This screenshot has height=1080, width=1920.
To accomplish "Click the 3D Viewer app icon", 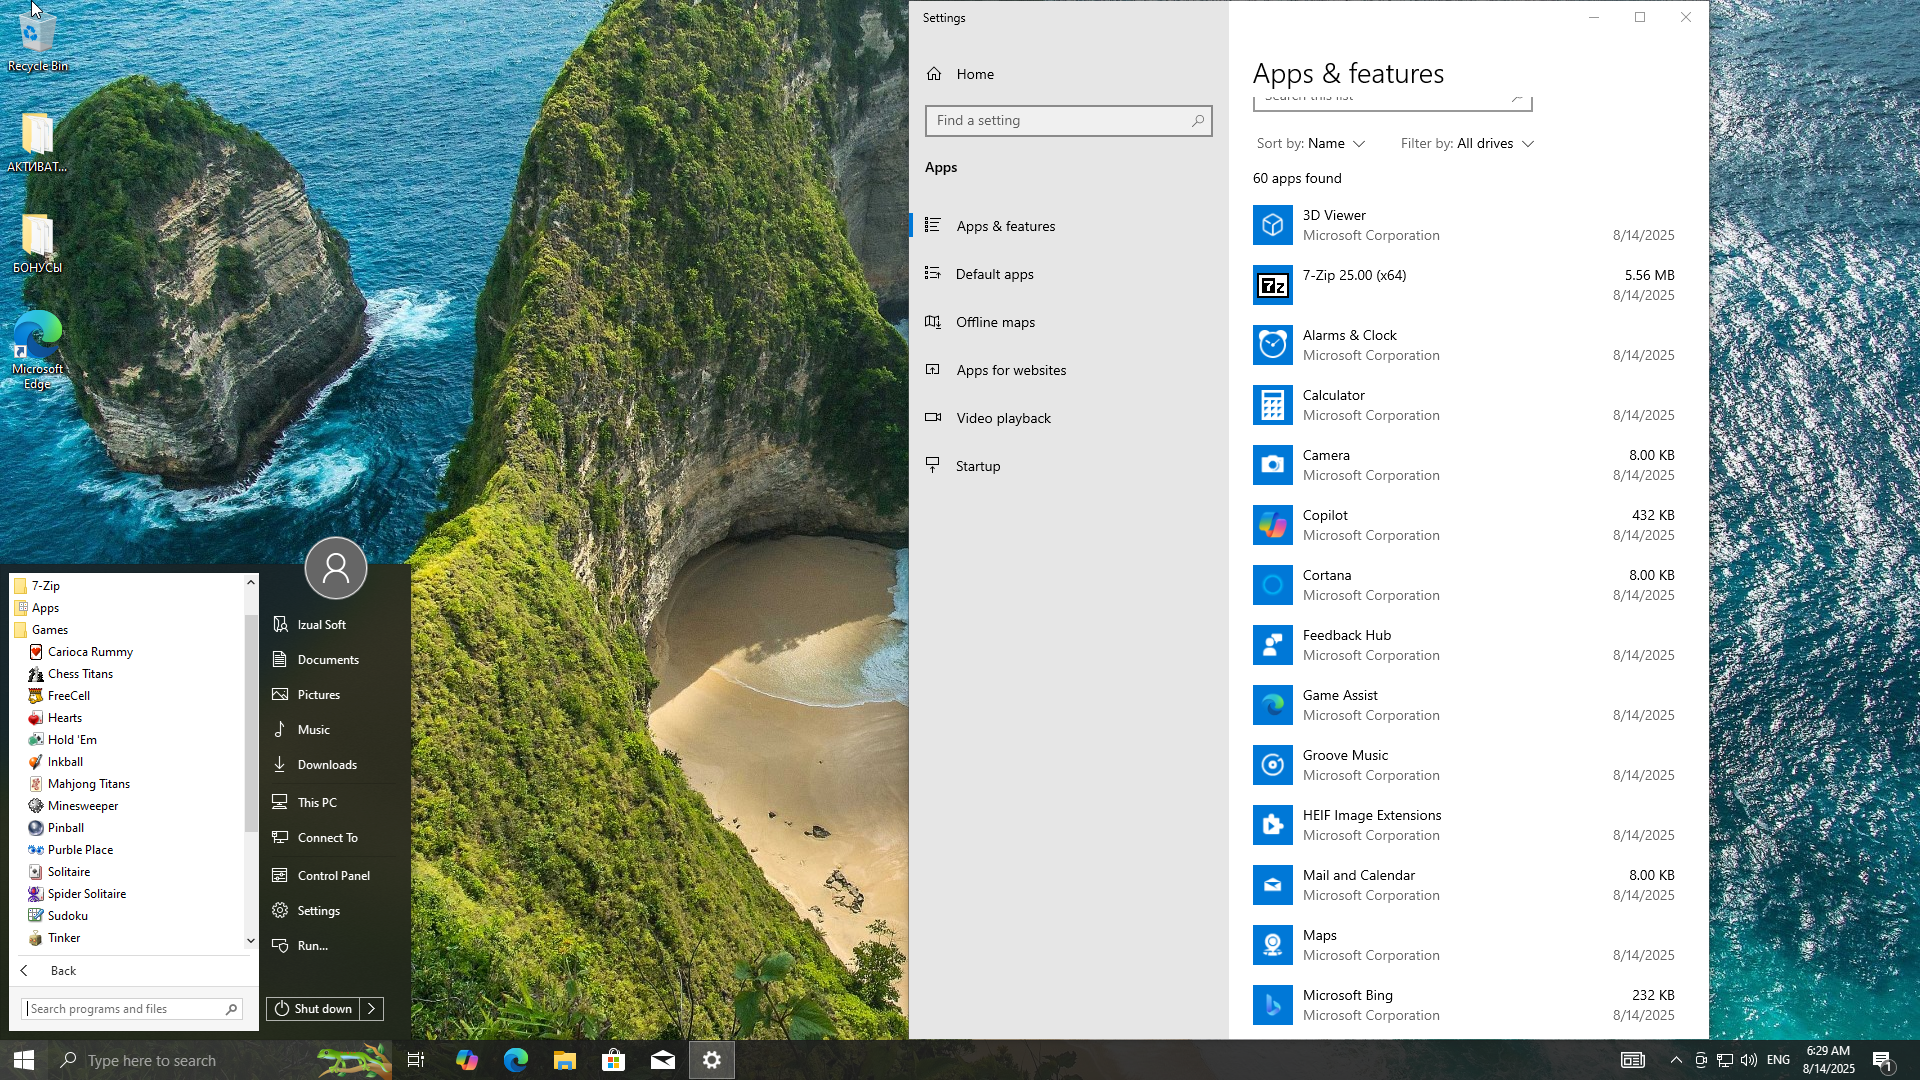I will [x=1272, y=225].
